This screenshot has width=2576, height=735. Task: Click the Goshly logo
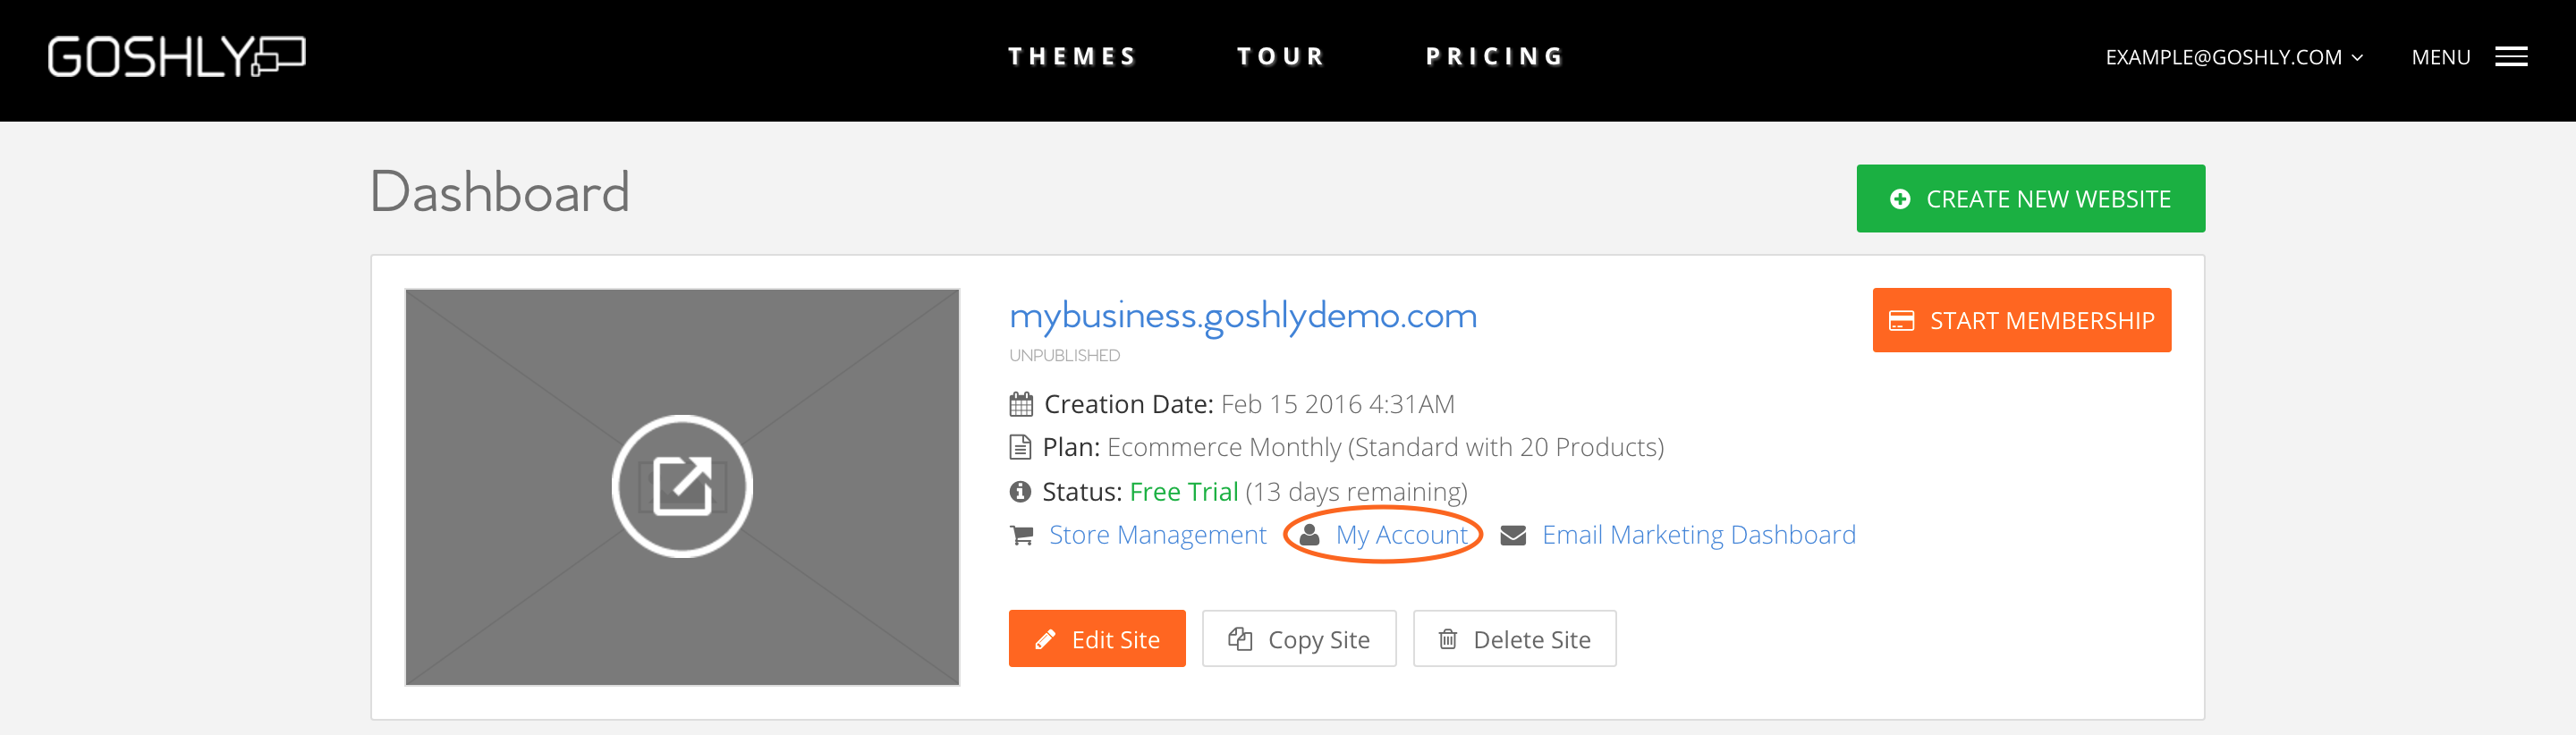point(176,57)
